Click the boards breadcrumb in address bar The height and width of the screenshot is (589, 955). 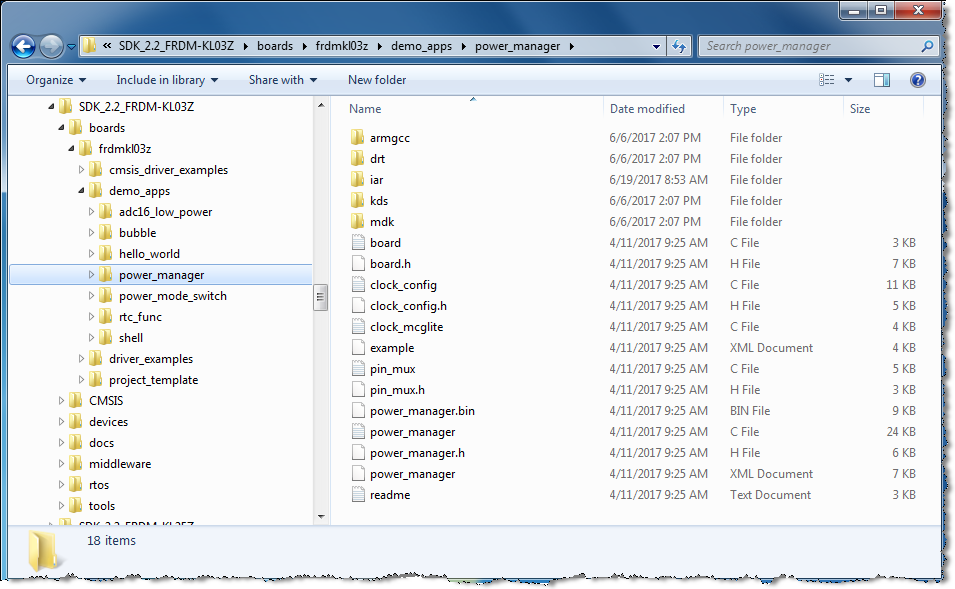point(277,46)
